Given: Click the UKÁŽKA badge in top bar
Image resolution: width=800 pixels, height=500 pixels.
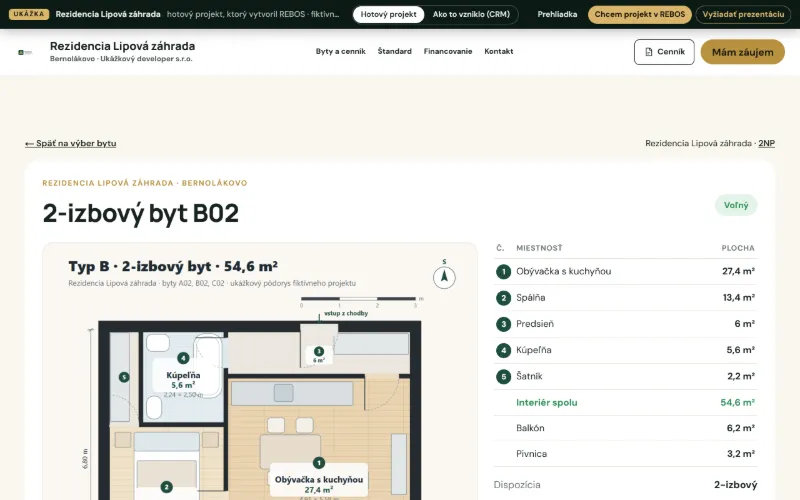Looking at the screenshot, I should (x=29, y=14).
